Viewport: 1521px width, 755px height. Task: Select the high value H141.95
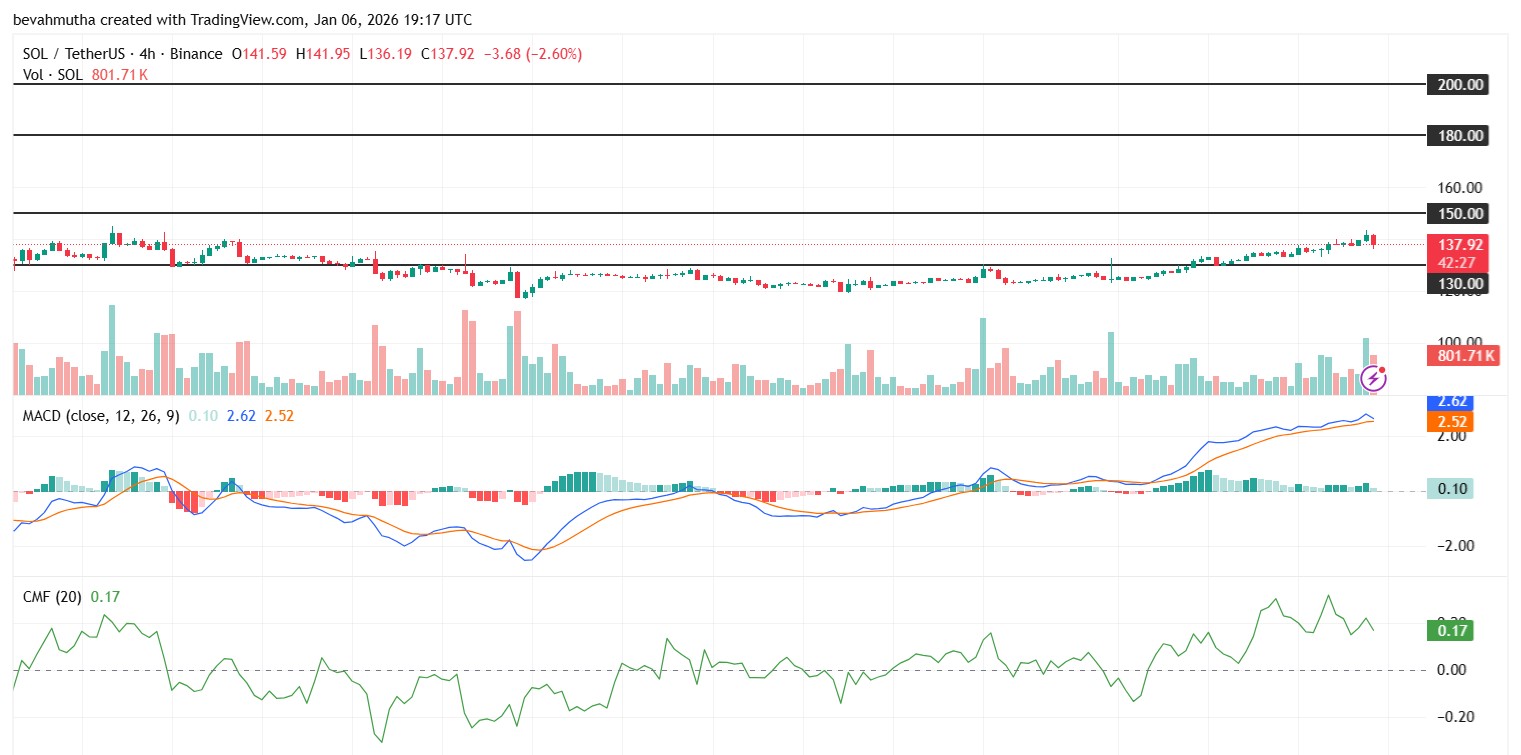(324, 54)
